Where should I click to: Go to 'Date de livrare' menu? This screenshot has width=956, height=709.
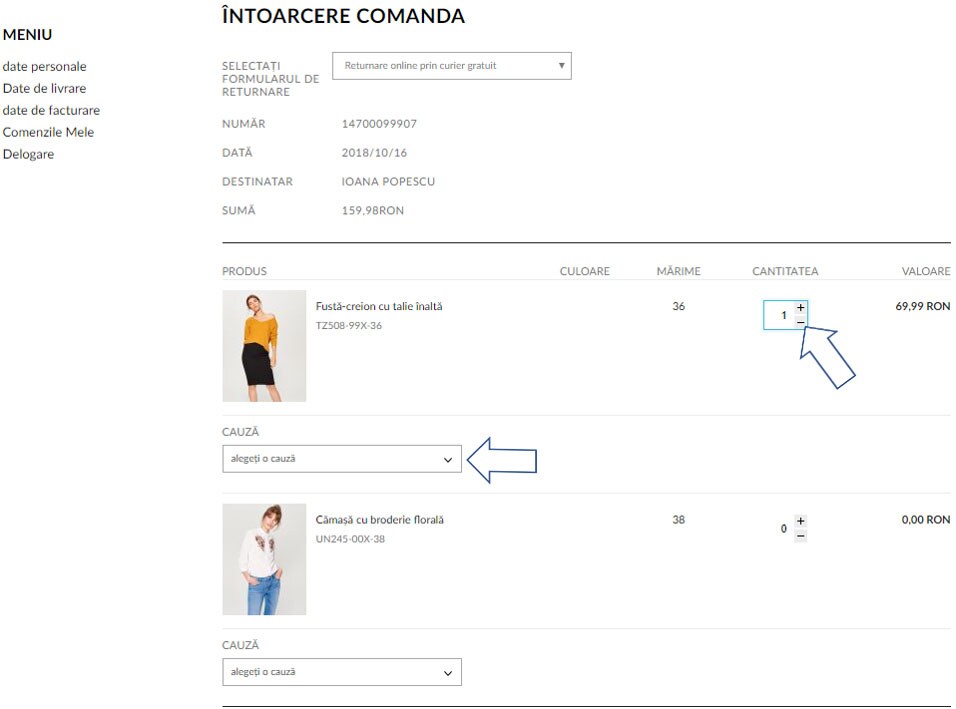(45, 89)
